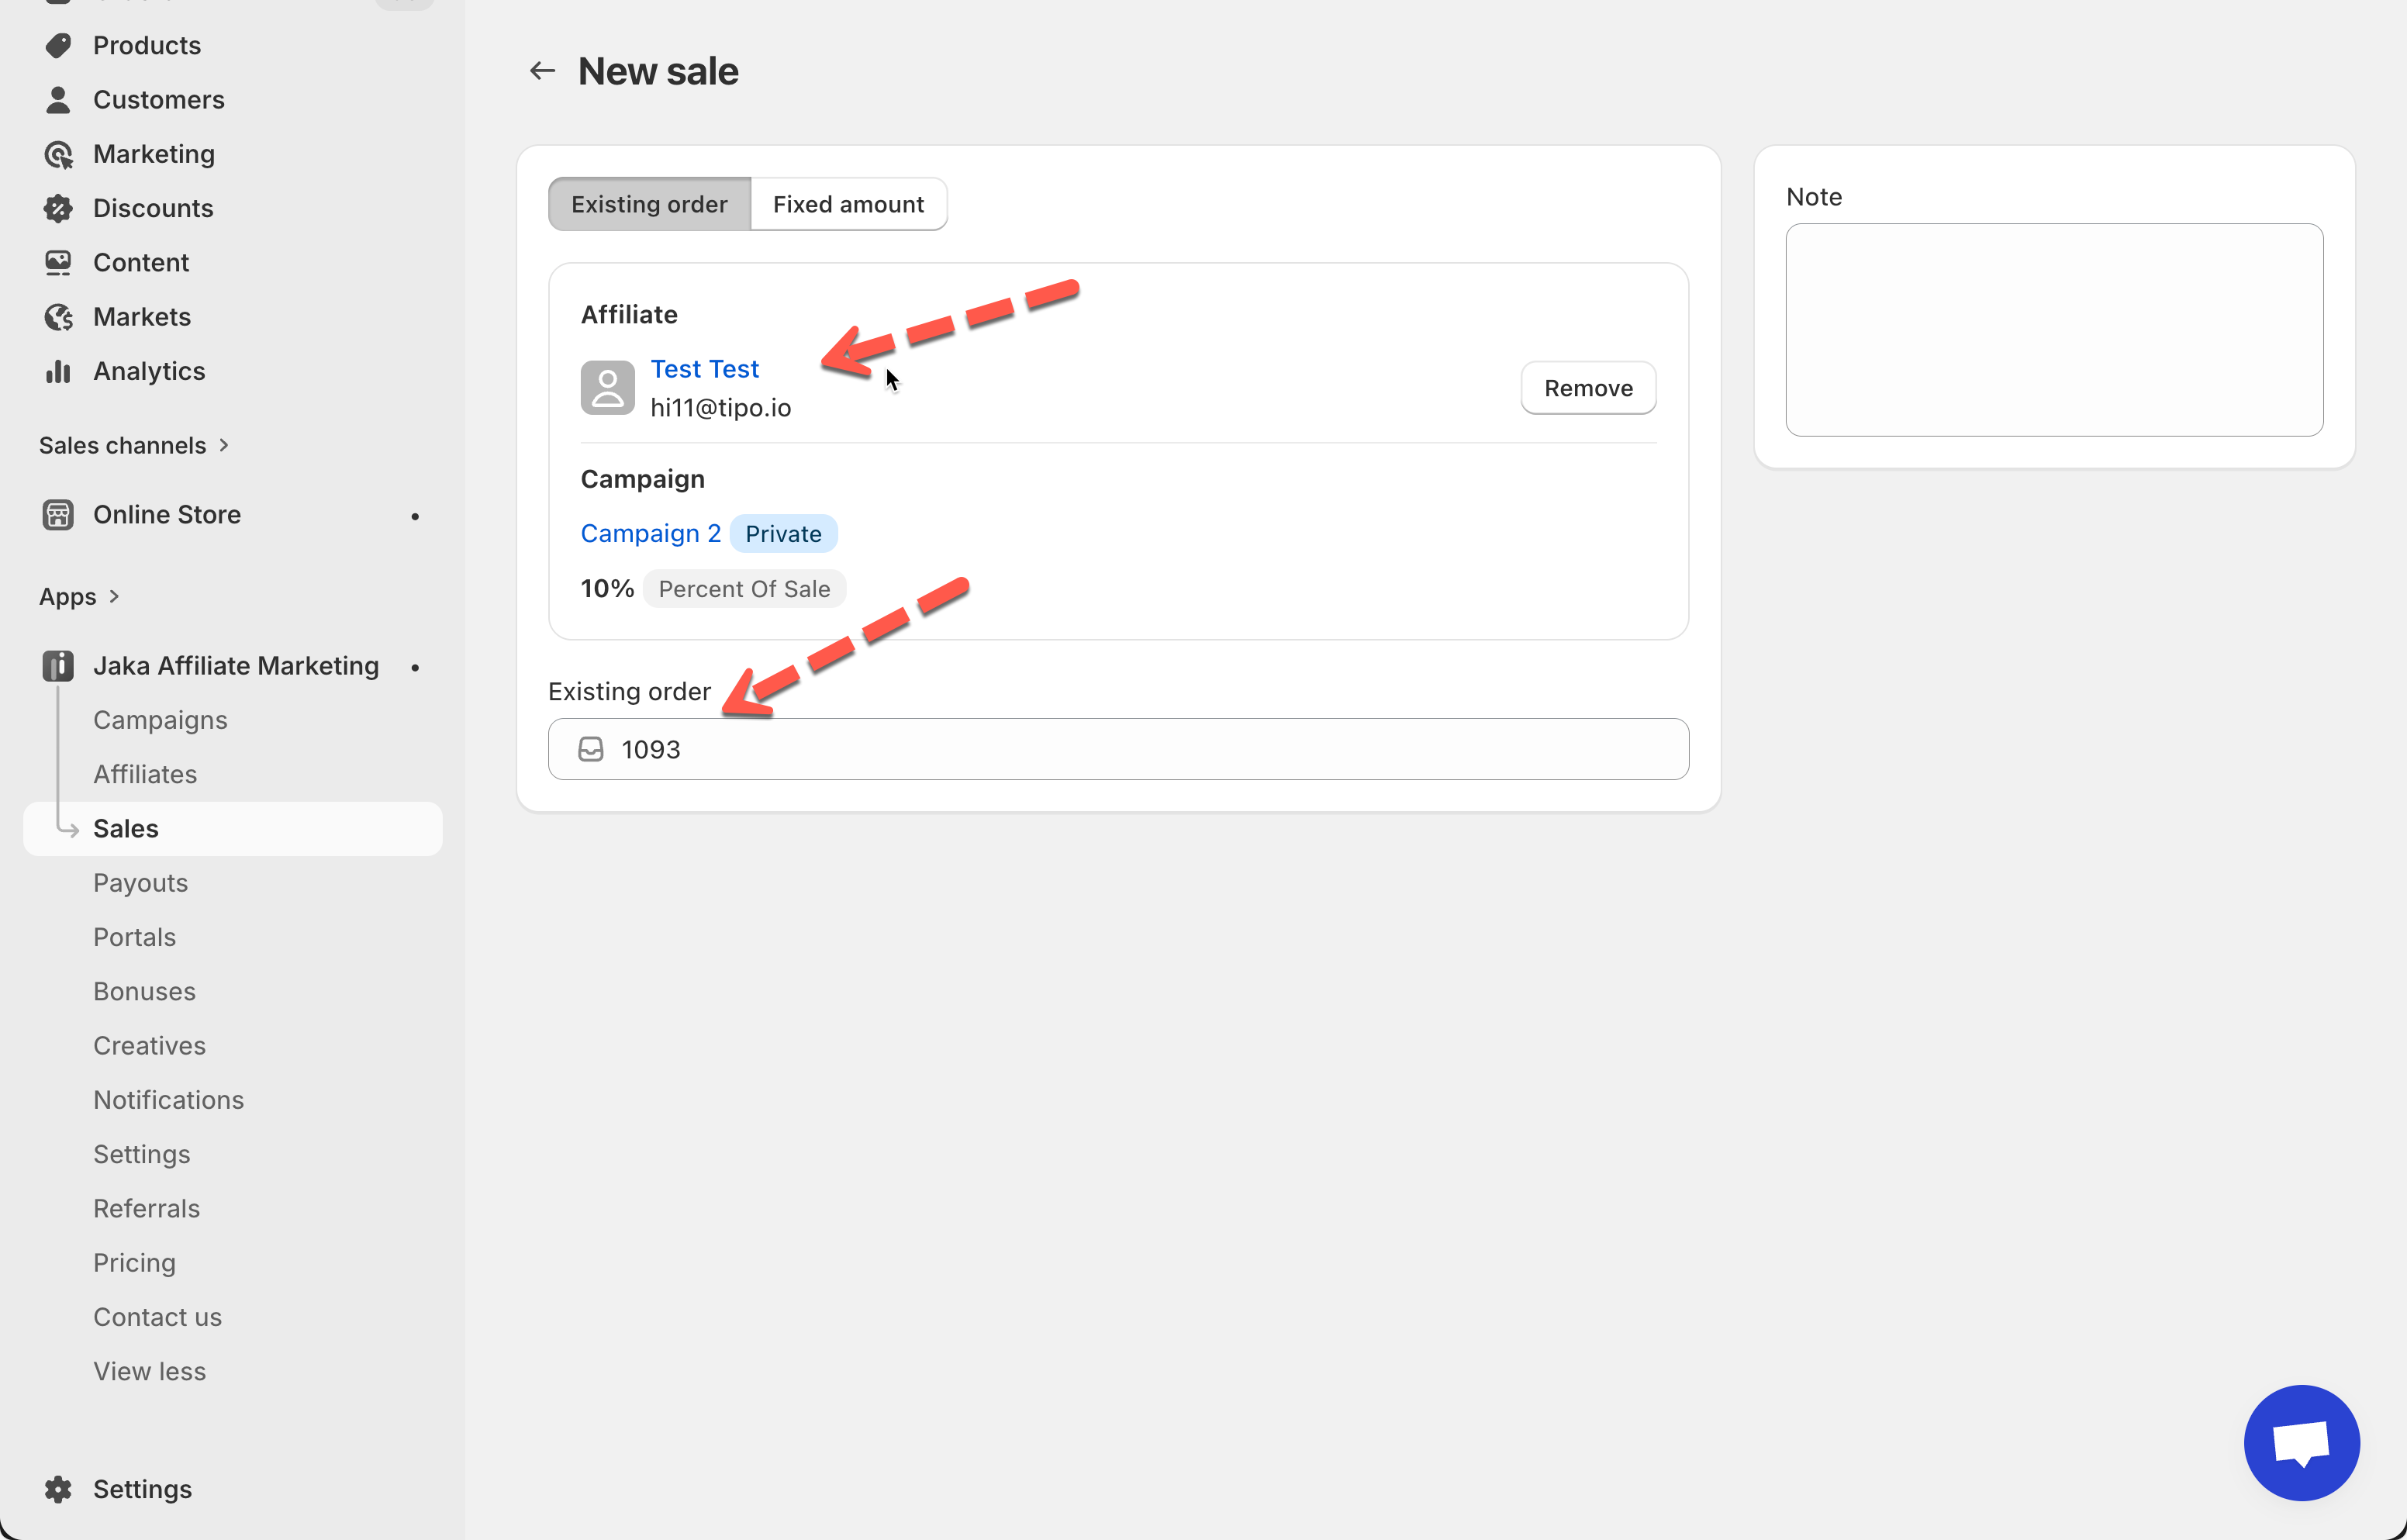Click the Discounts badge icon
This screenshot has width=2407, height=1540.
click(x=58, y=208)
